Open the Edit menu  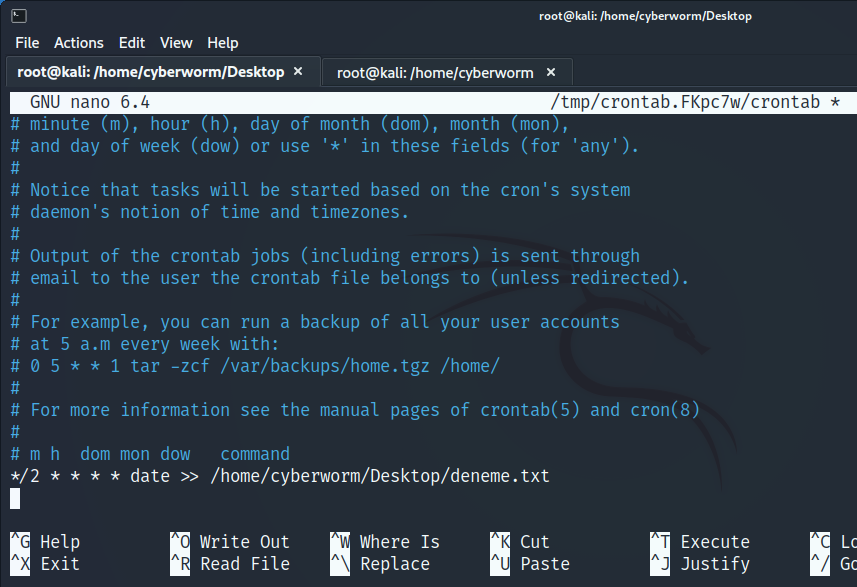132,43
